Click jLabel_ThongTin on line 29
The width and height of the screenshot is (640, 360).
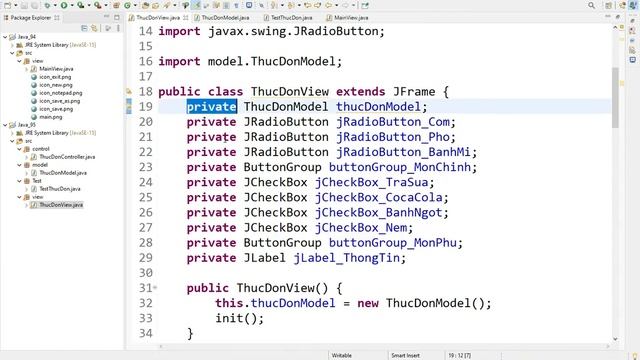(x=347, y=258)
